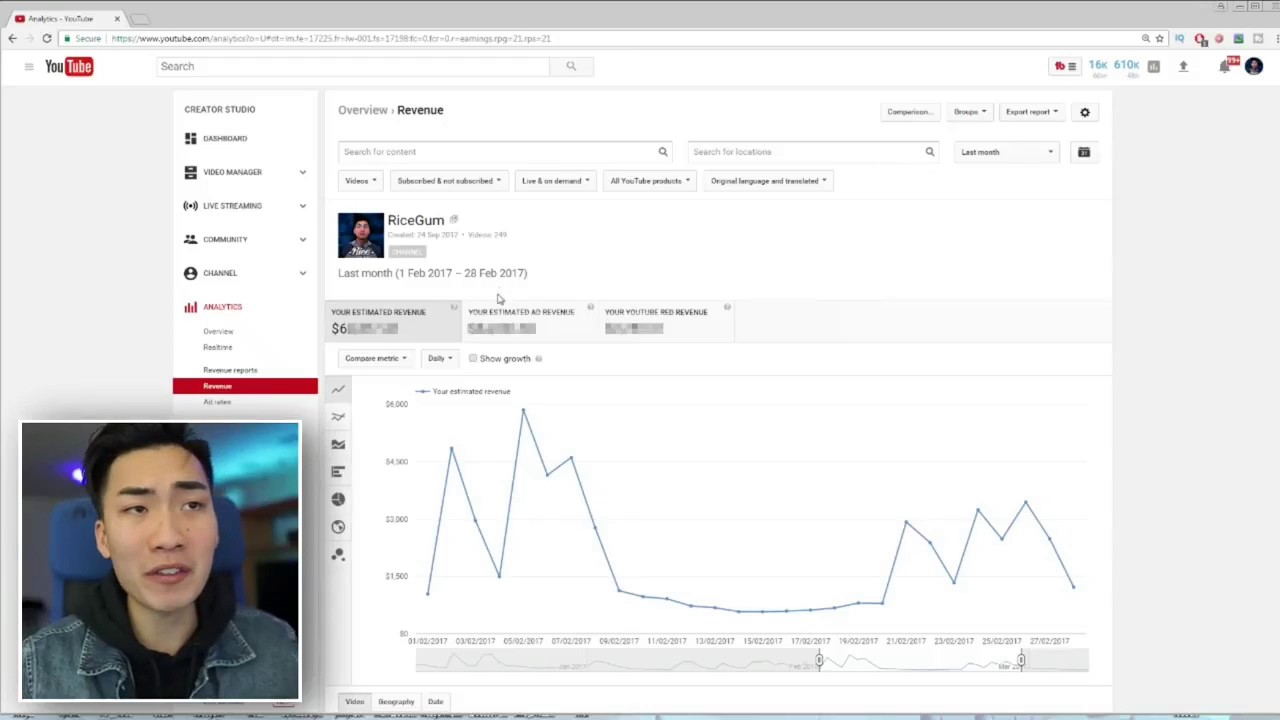Click the Overview breadcrumb link

363,110
